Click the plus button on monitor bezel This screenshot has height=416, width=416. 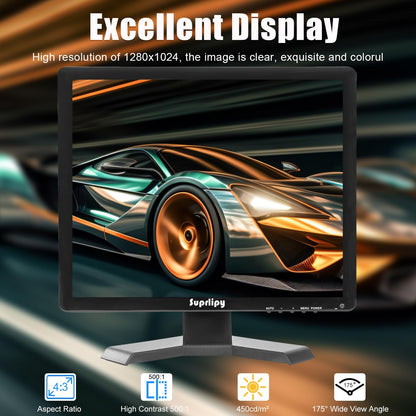point(293,310)
